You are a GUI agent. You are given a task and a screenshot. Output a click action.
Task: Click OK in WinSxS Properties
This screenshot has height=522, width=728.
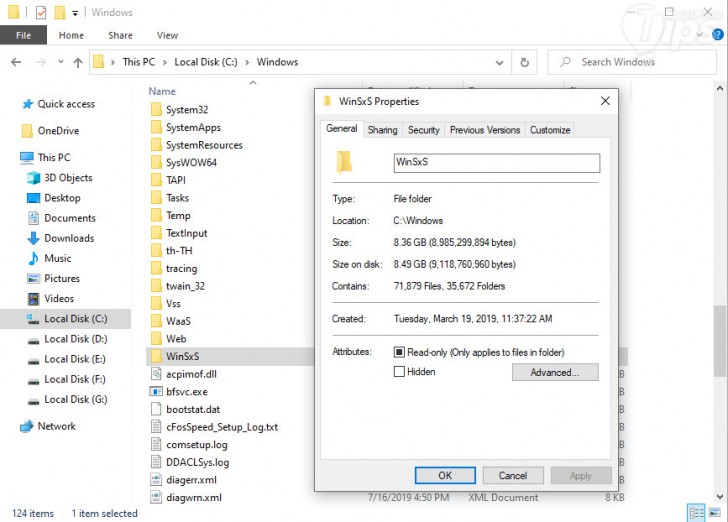445,476
